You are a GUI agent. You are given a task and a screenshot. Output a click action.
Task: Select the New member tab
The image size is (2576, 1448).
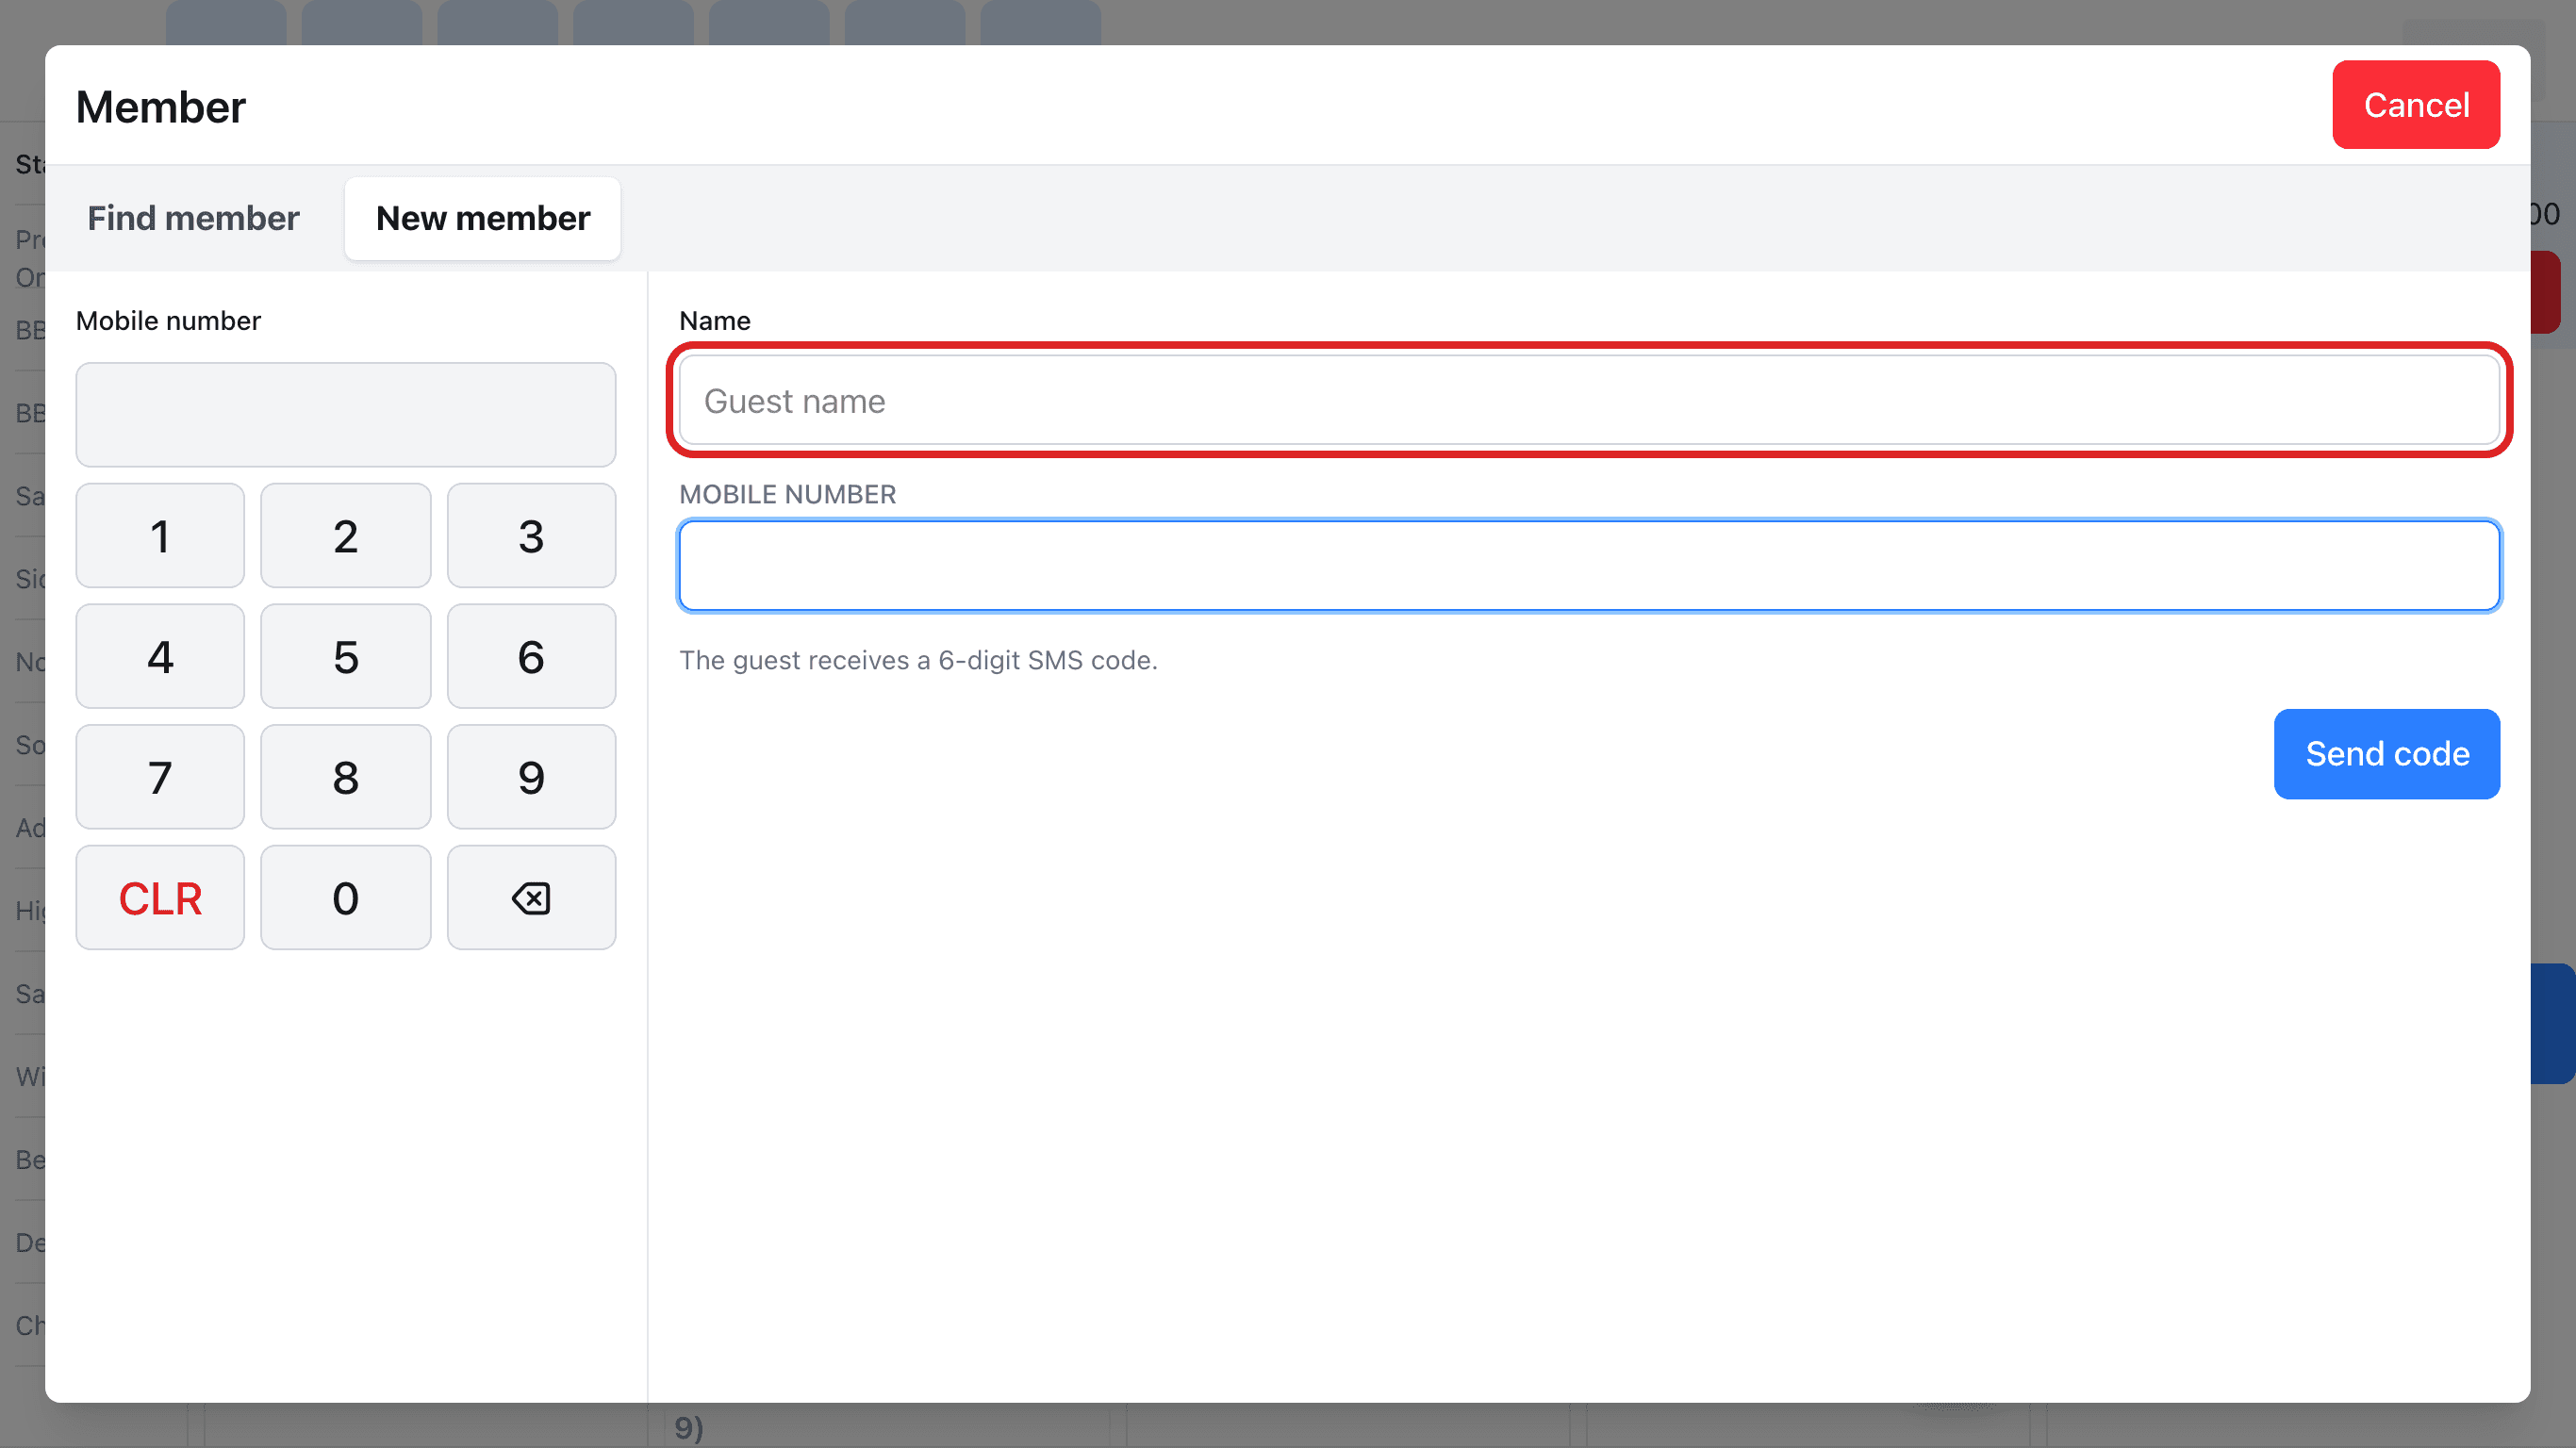(x=483, y=218)
